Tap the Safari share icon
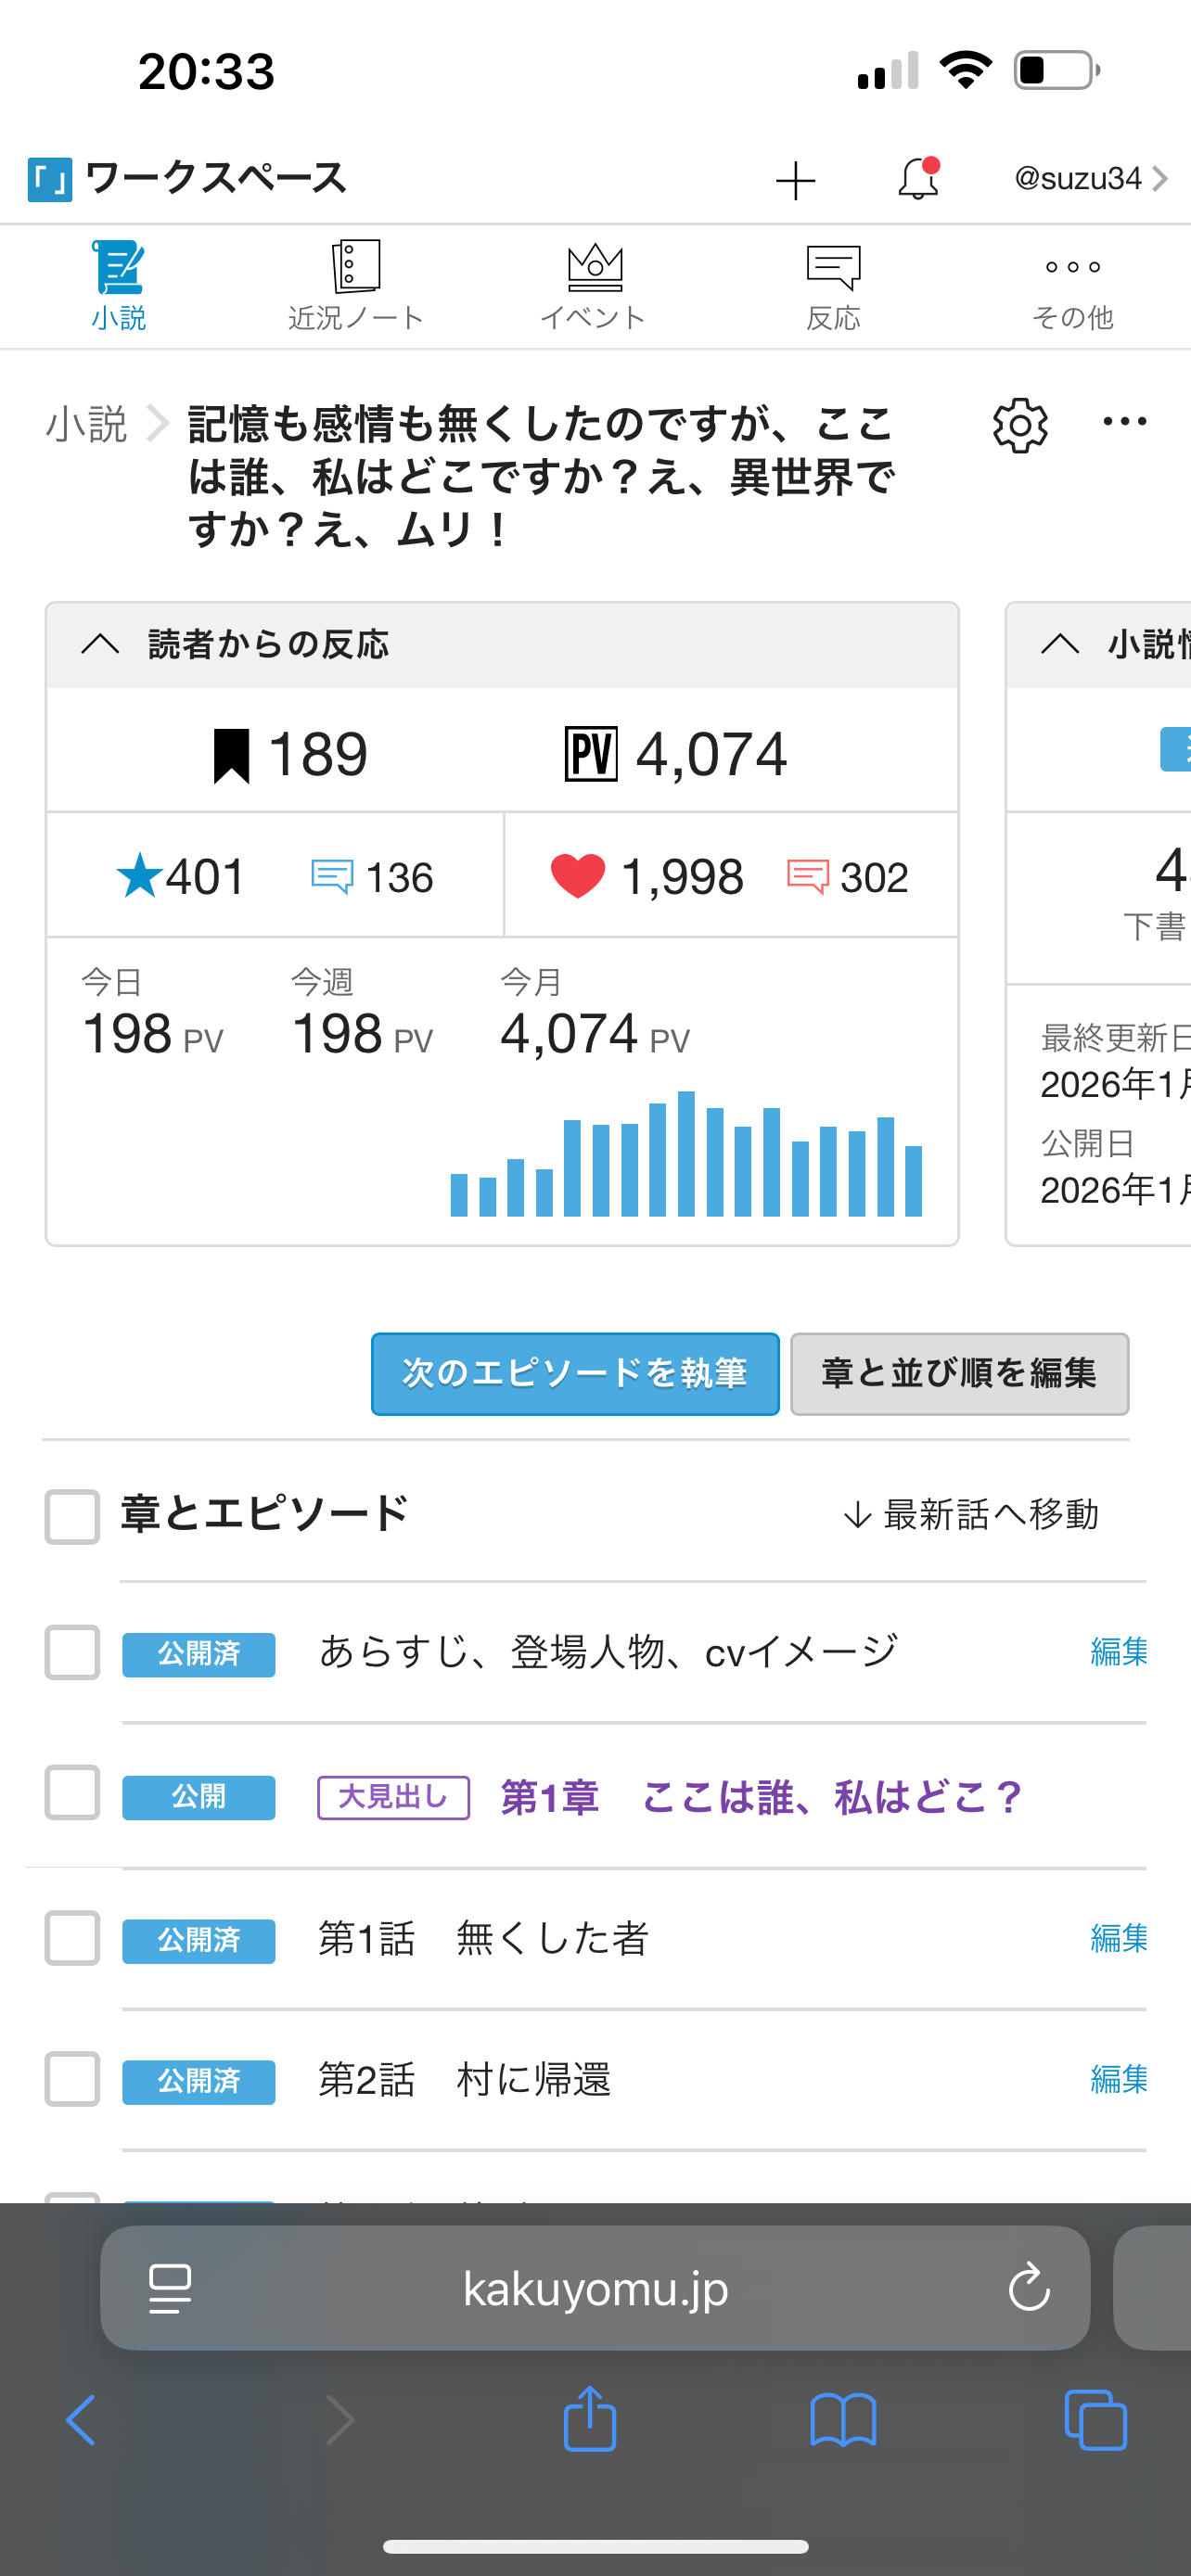Image resolution: width=1191 pixels, height=2576 pixels. click(x=589, y=2420)
